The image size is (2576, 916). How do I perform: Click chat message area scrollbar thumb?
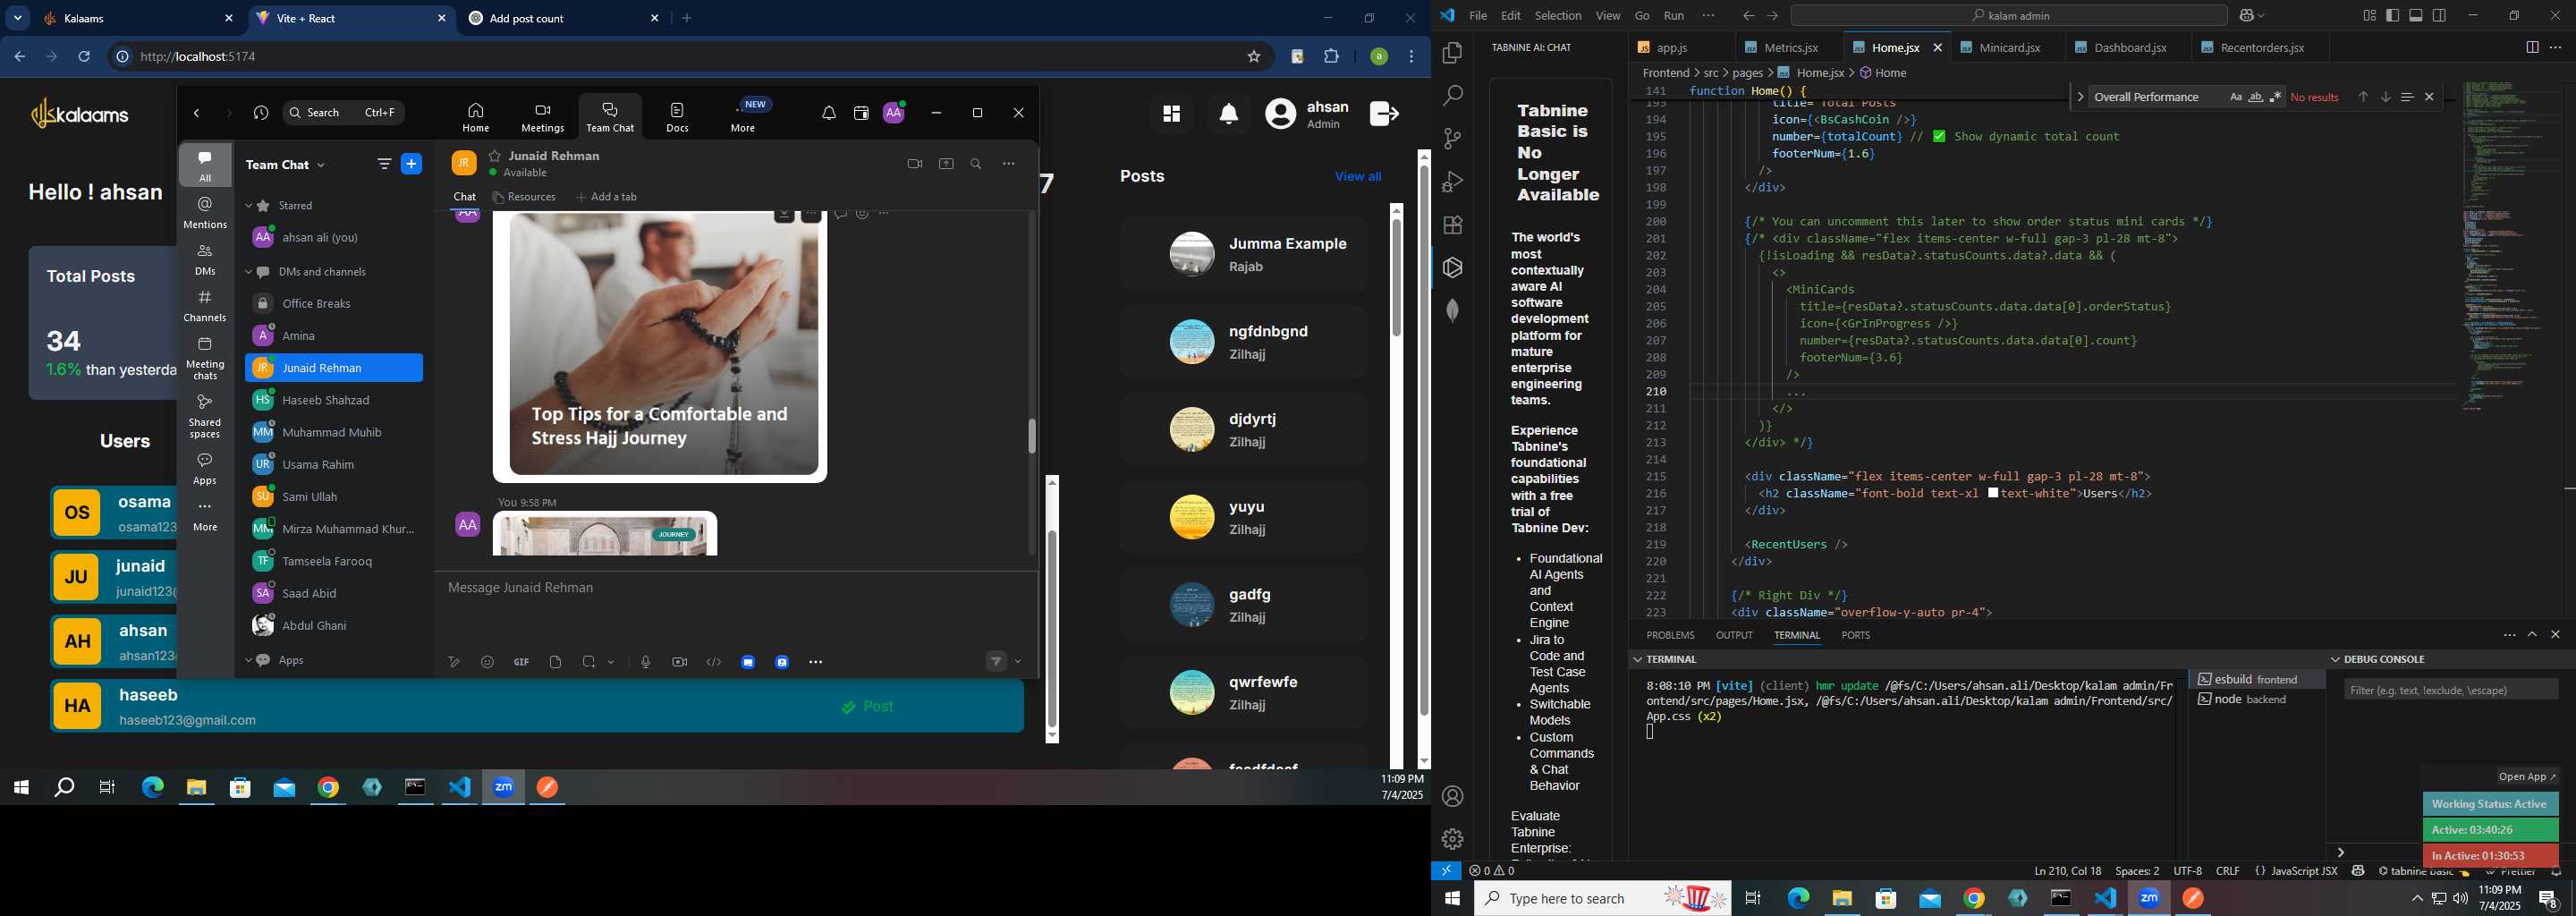click(x=1031, y=436)
